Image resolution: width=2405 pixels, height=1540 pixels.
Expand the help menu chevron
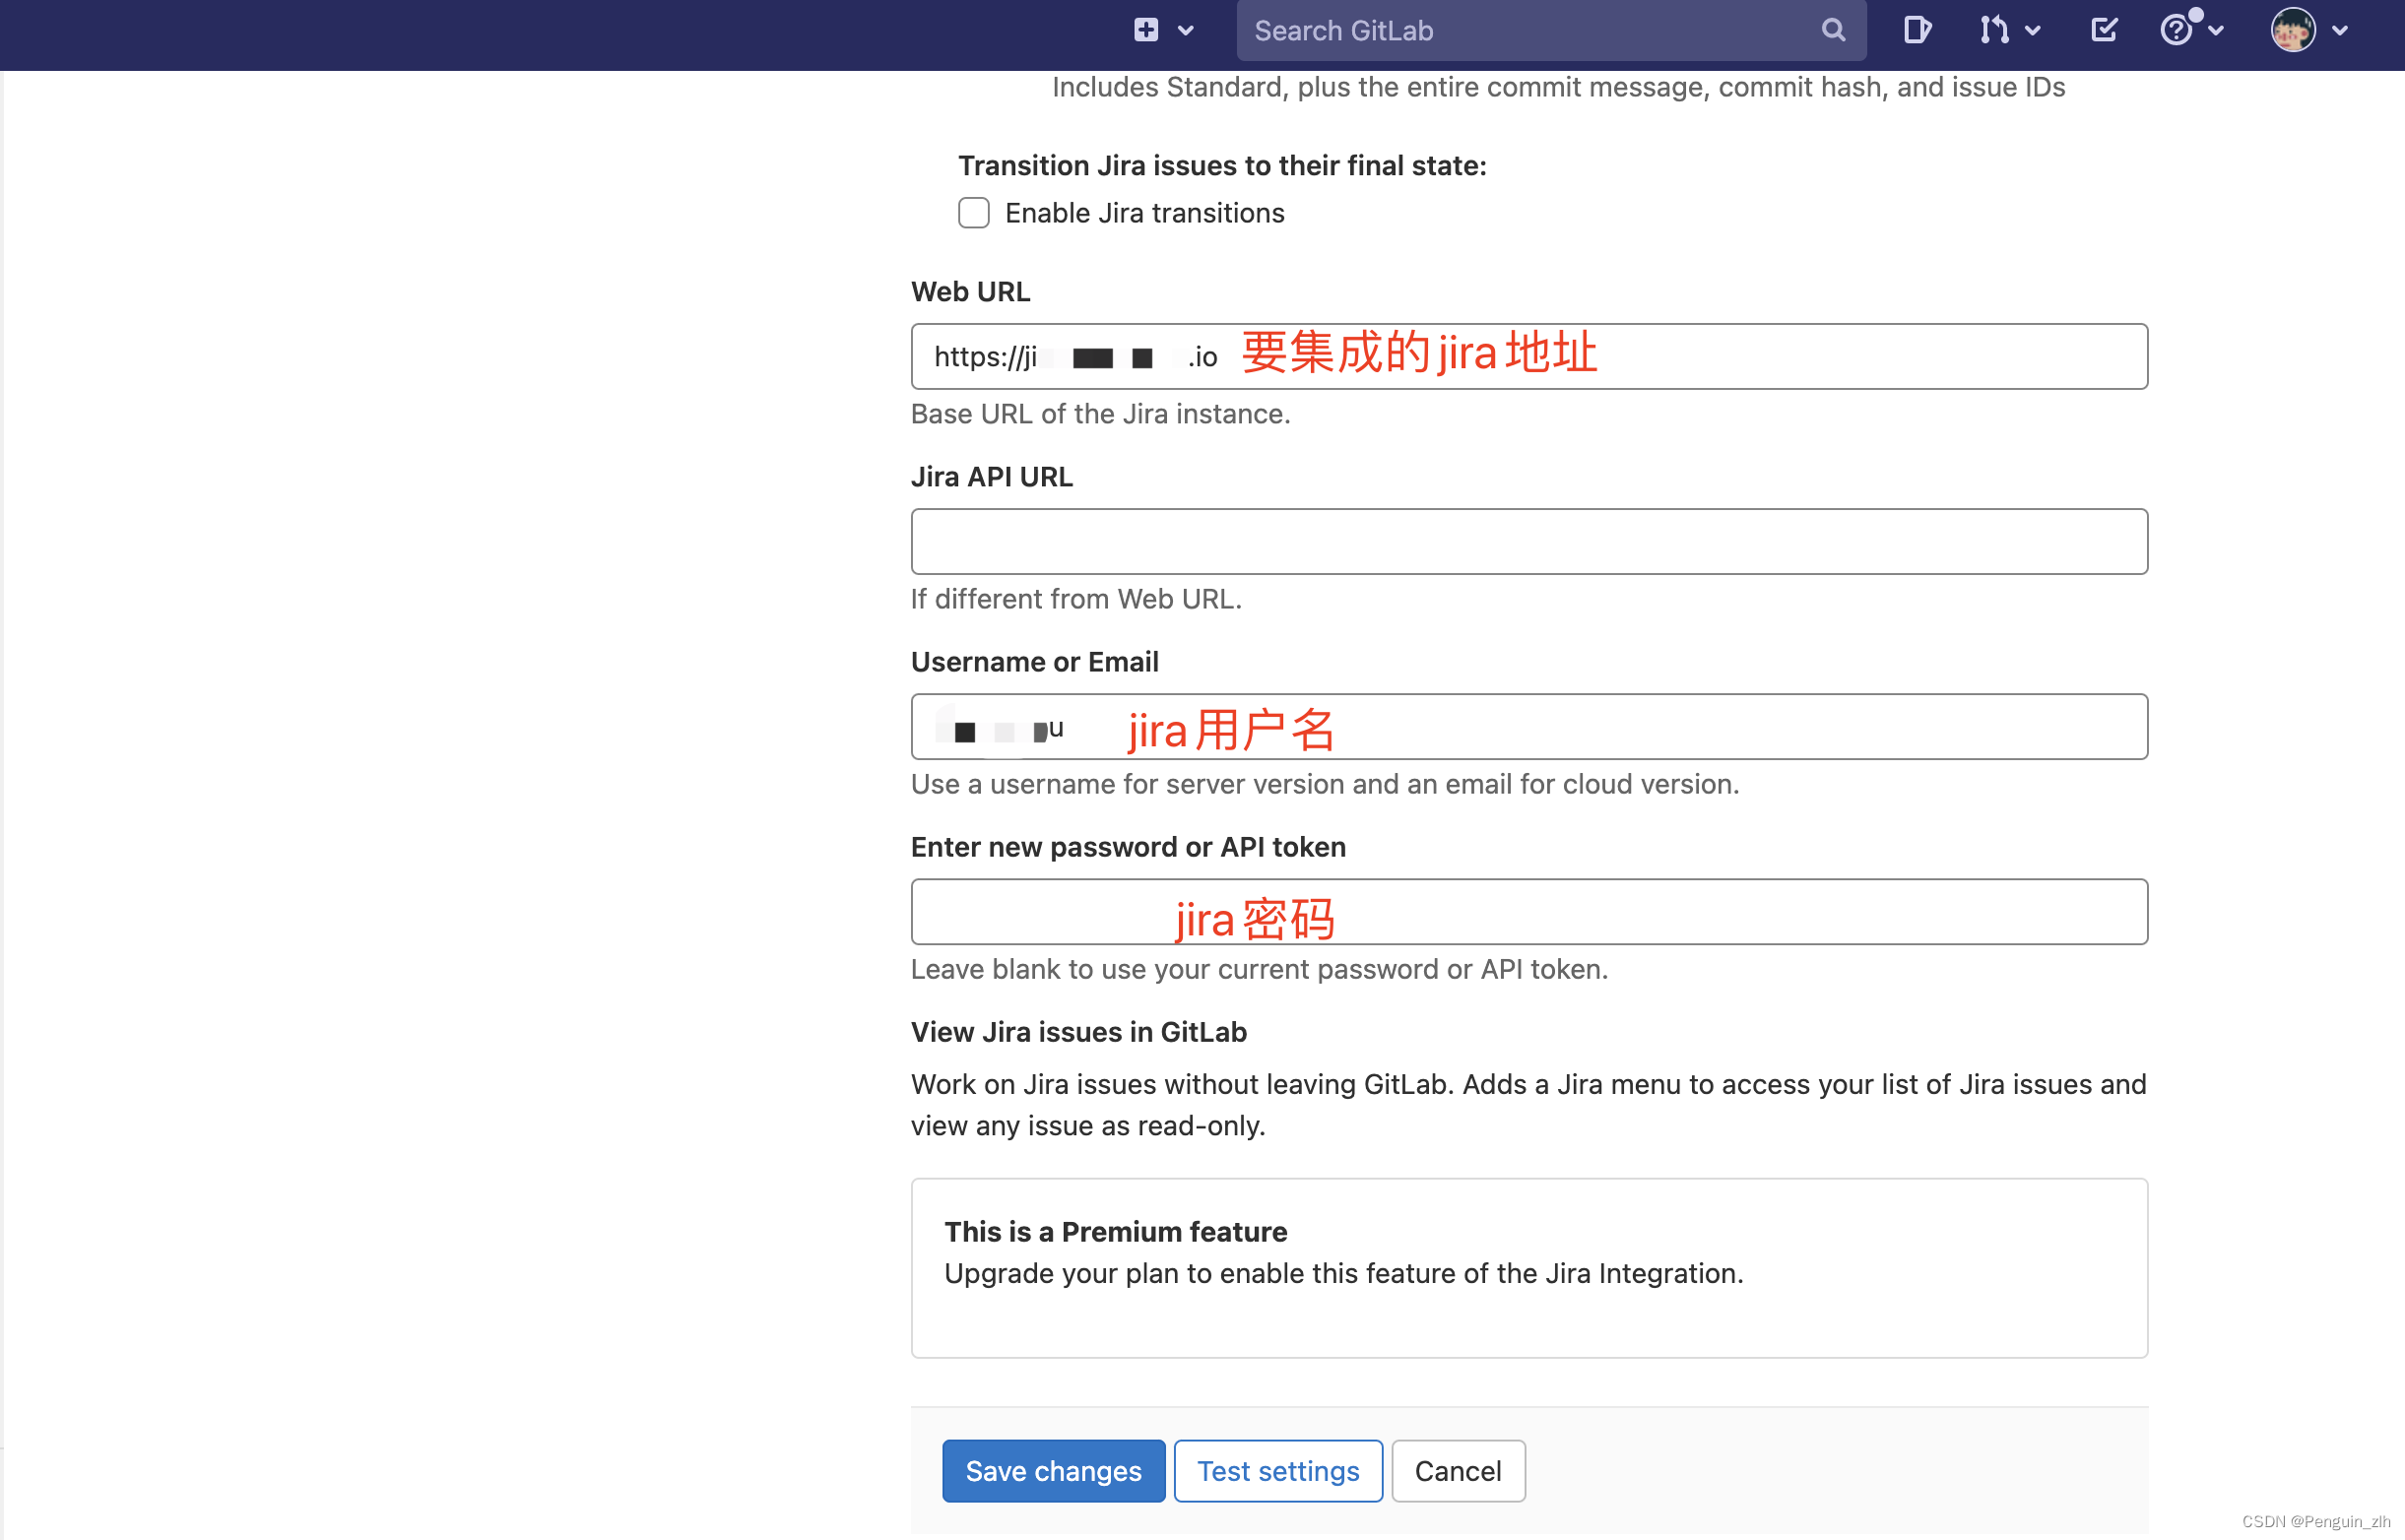2216,31
